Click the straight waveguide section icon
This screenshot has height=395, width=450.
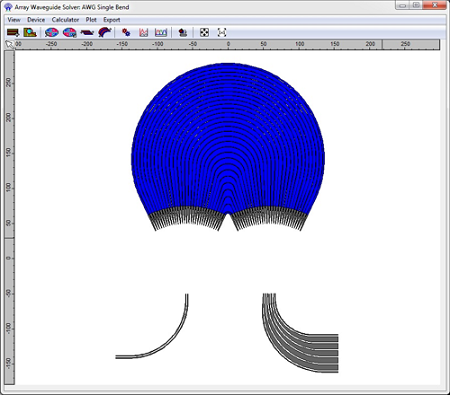(x=87, y=32)
